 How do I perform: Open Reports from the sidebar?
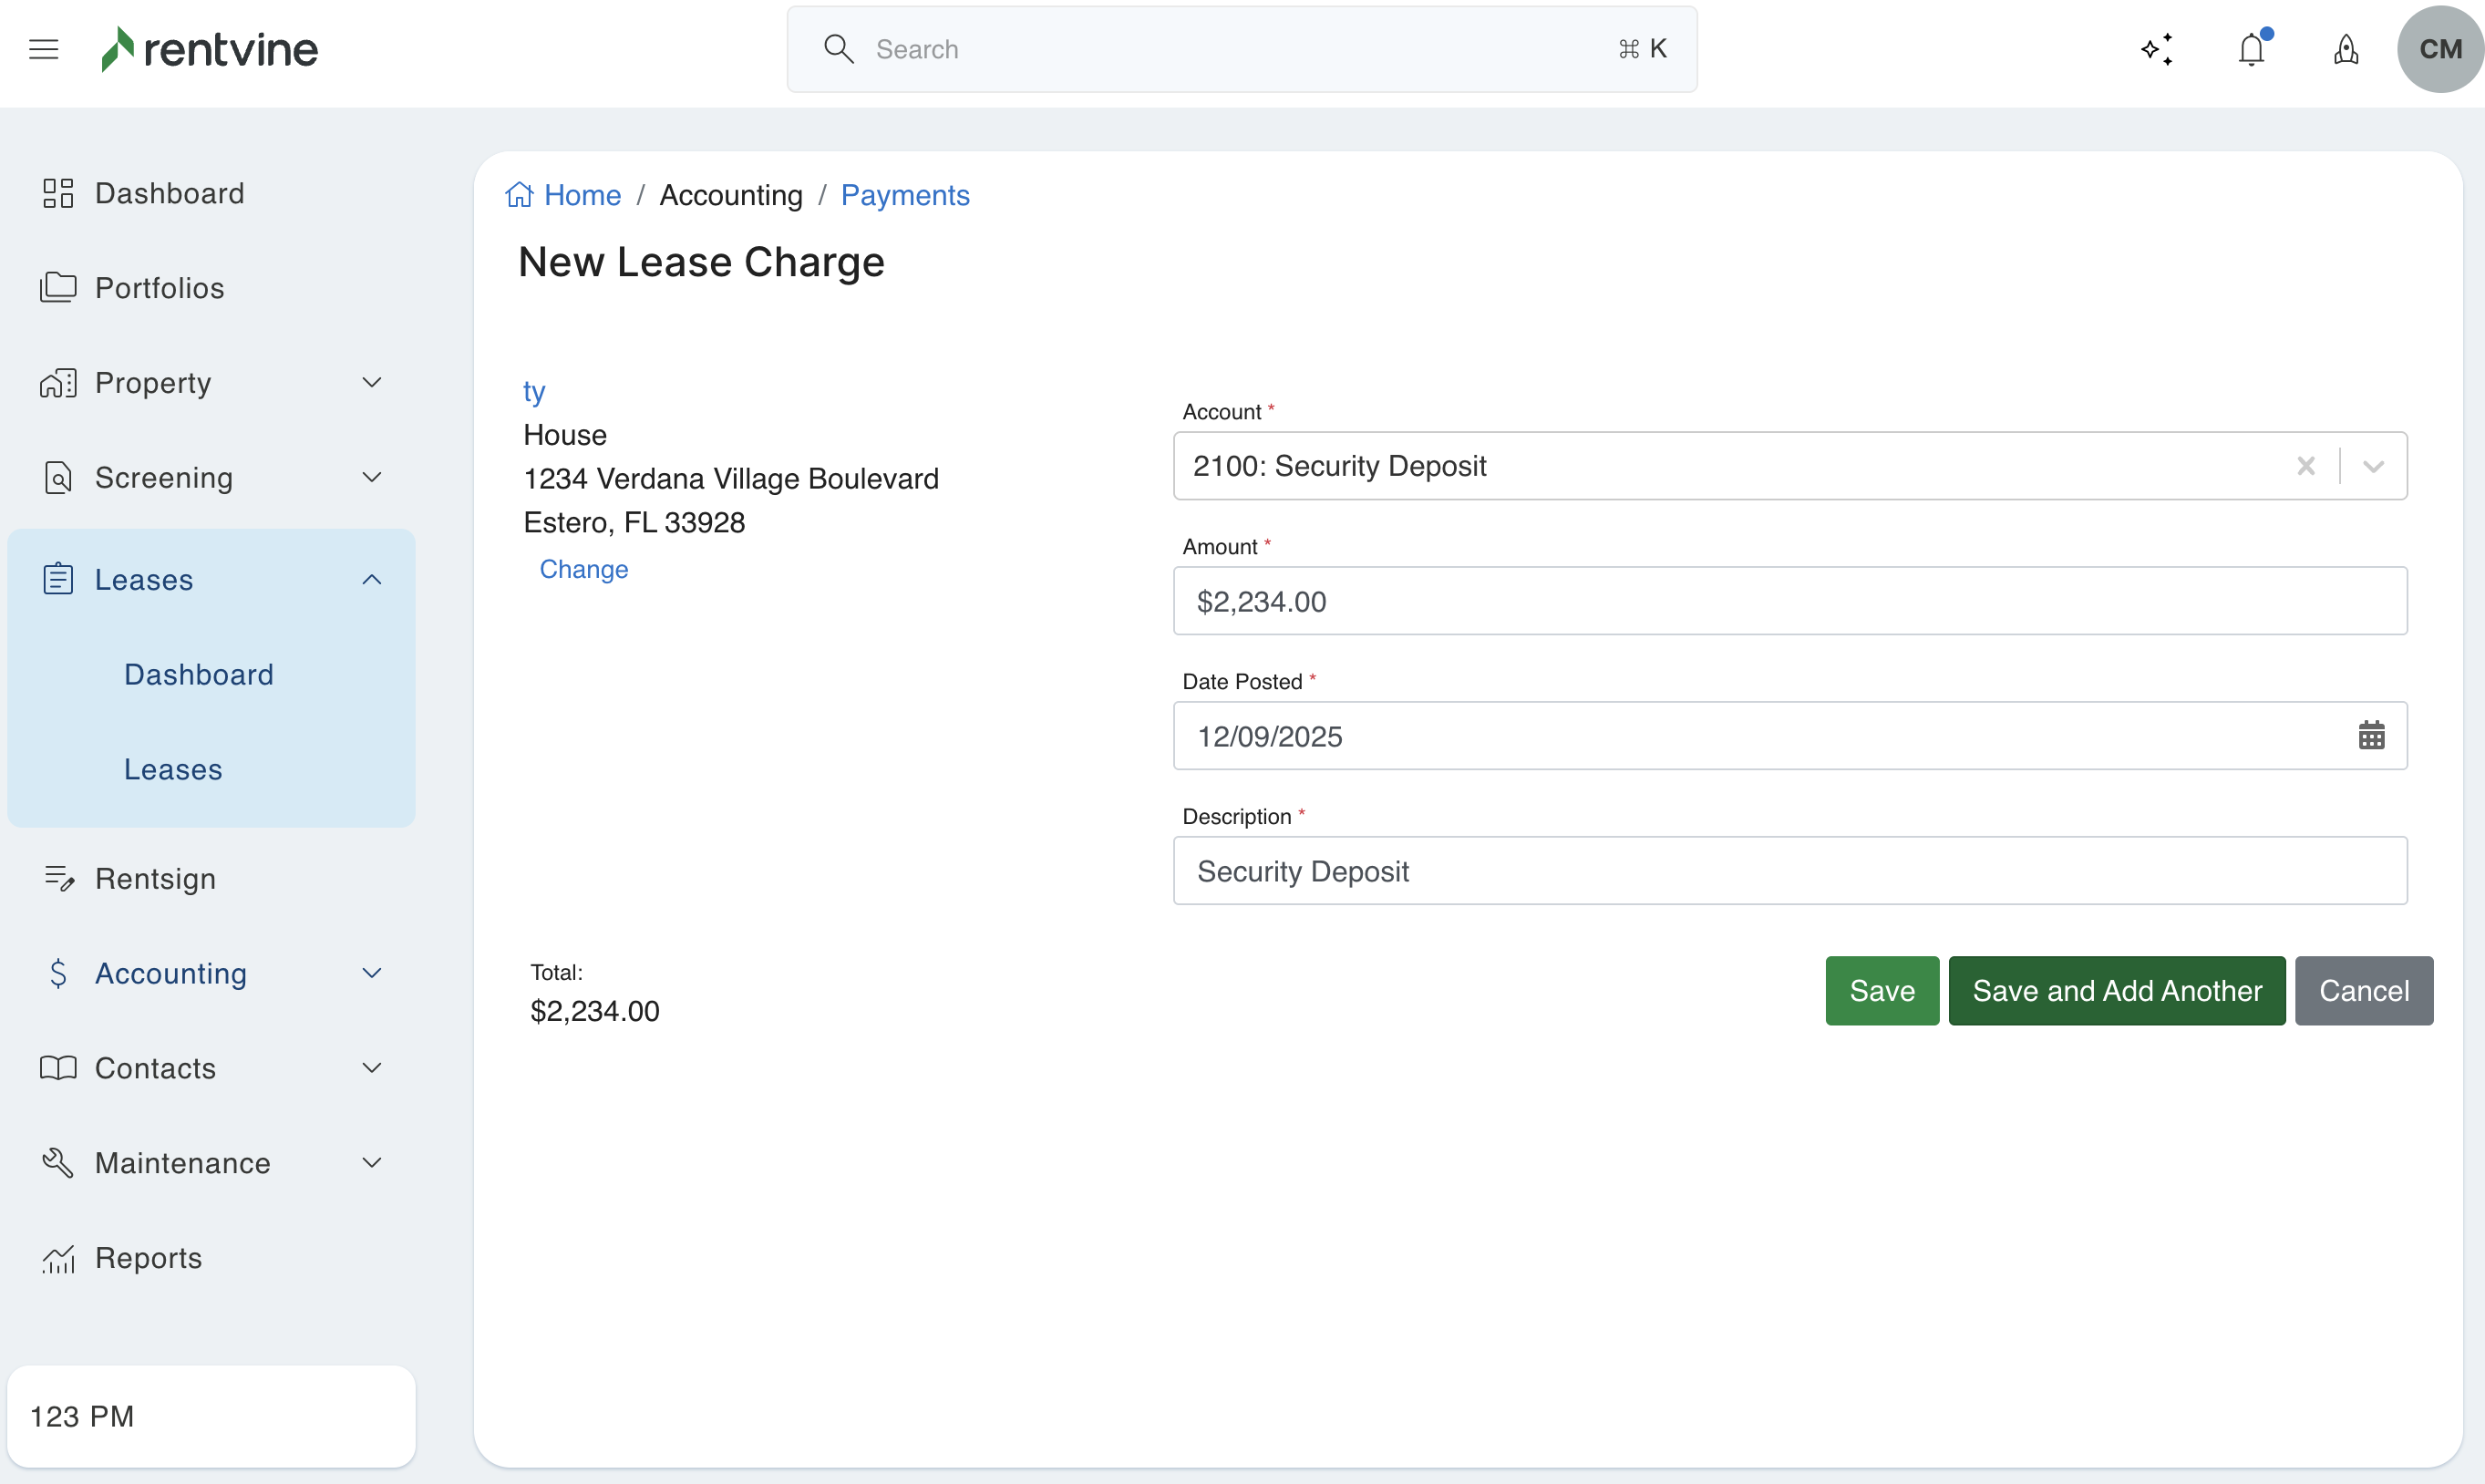tap(148, 1258)
